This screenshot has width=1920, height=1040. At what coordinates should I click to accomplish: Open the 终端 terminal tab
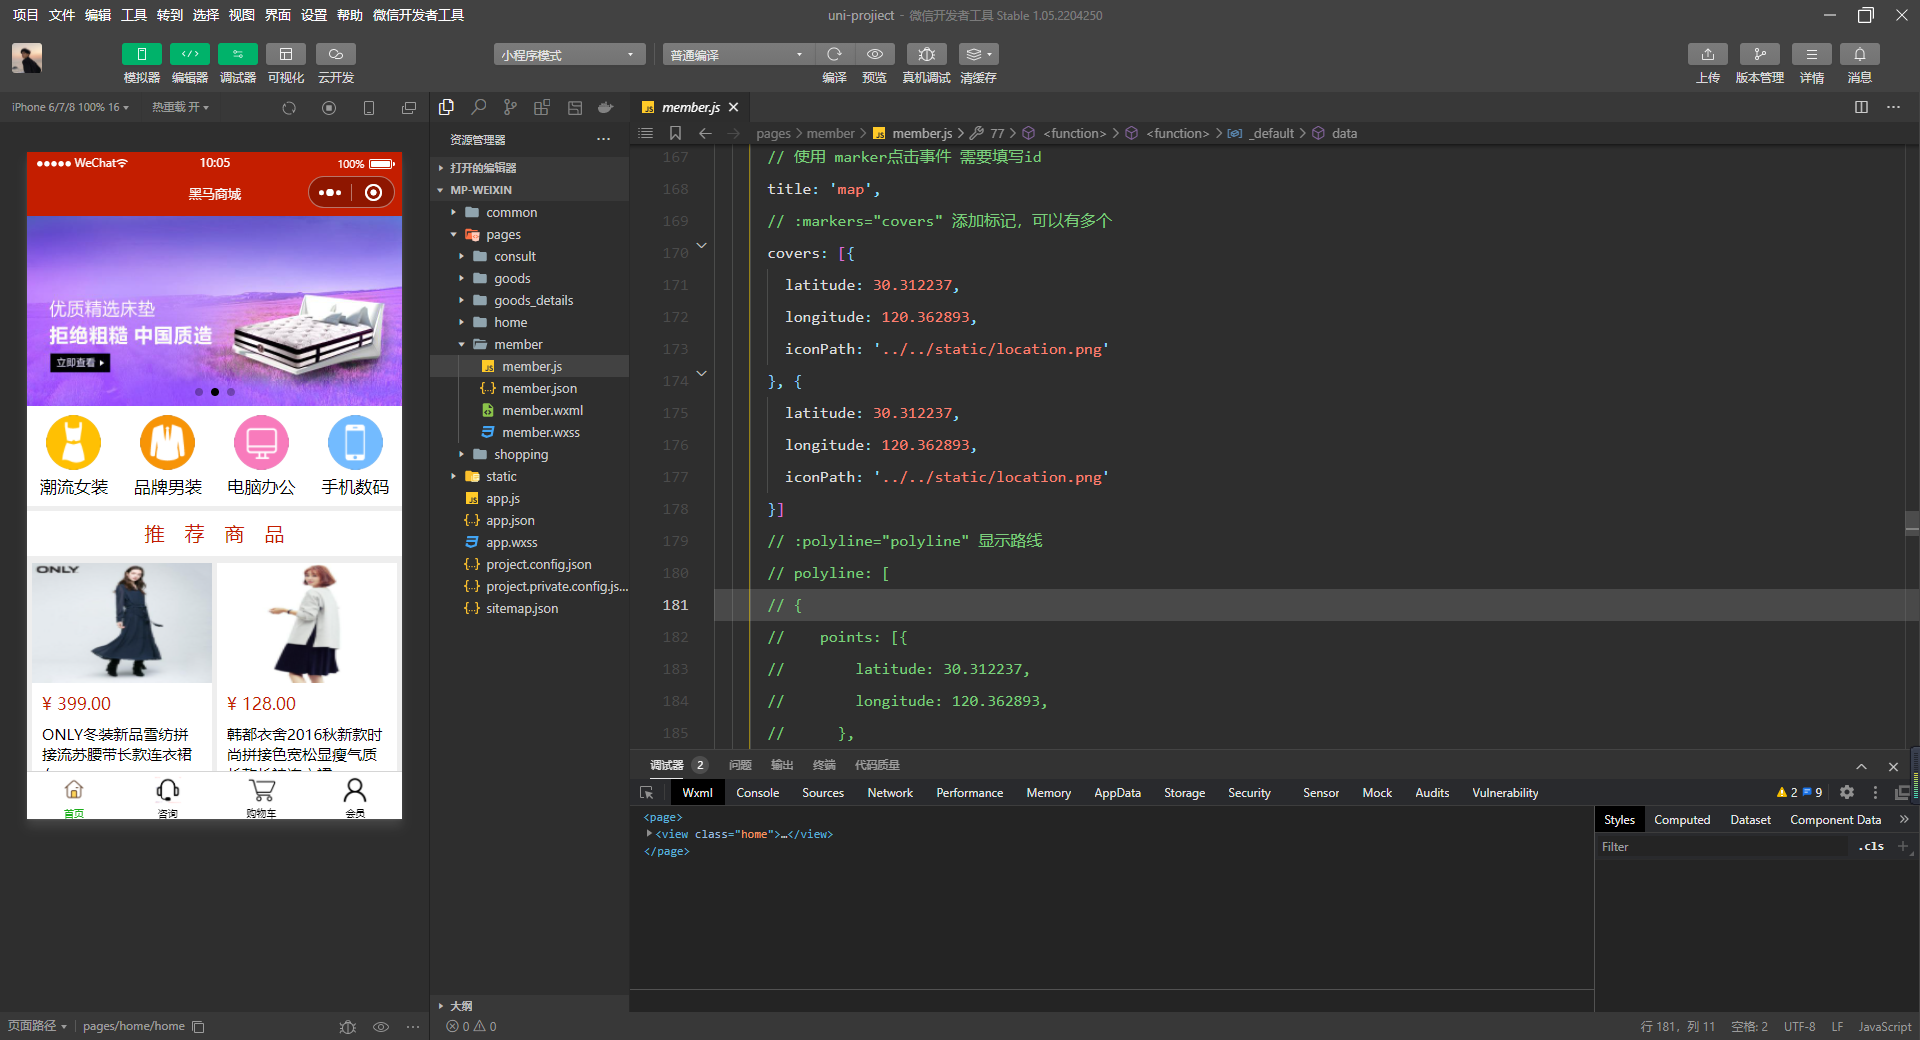coord(824,765)
